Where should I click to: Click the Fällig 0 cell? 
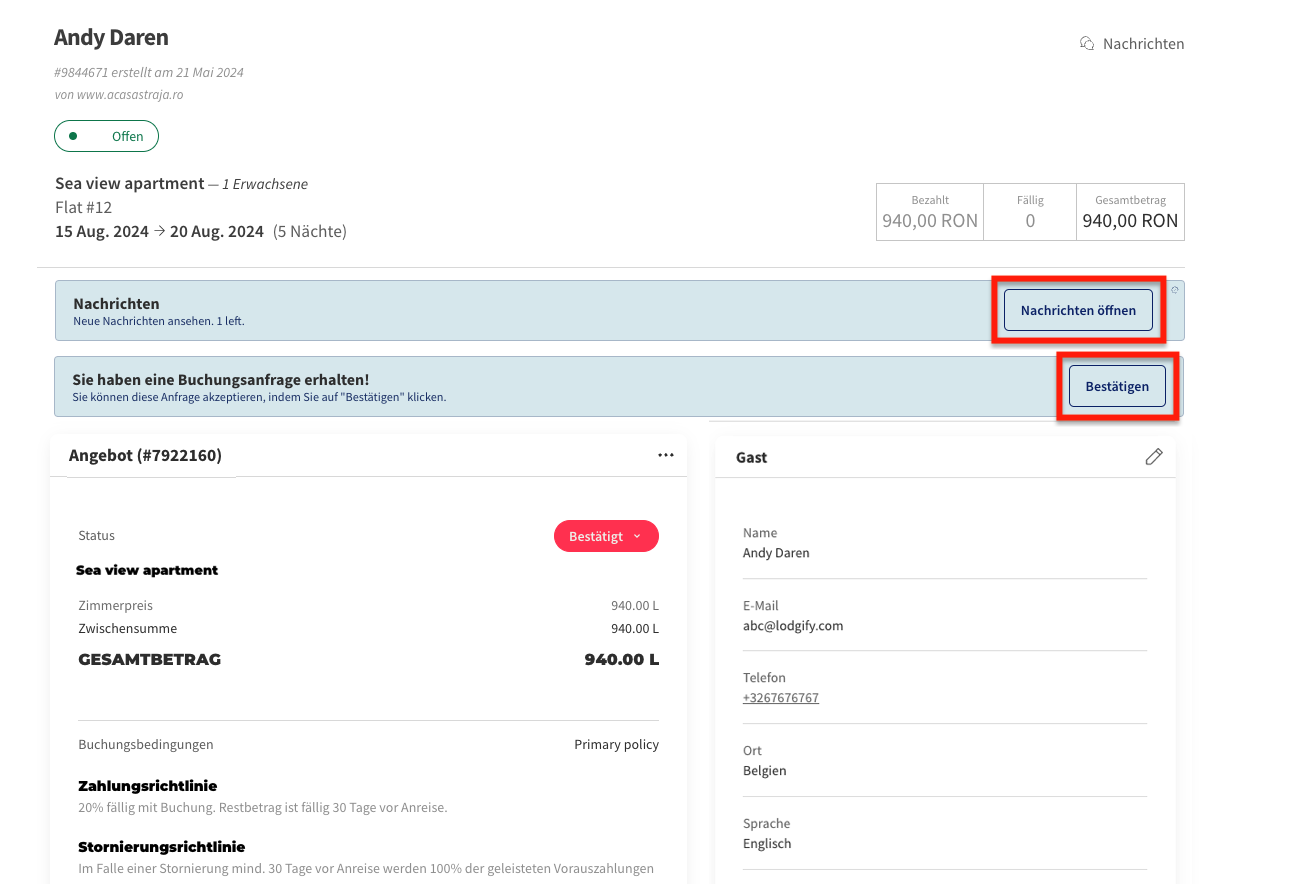click(x=1030, y=212)
